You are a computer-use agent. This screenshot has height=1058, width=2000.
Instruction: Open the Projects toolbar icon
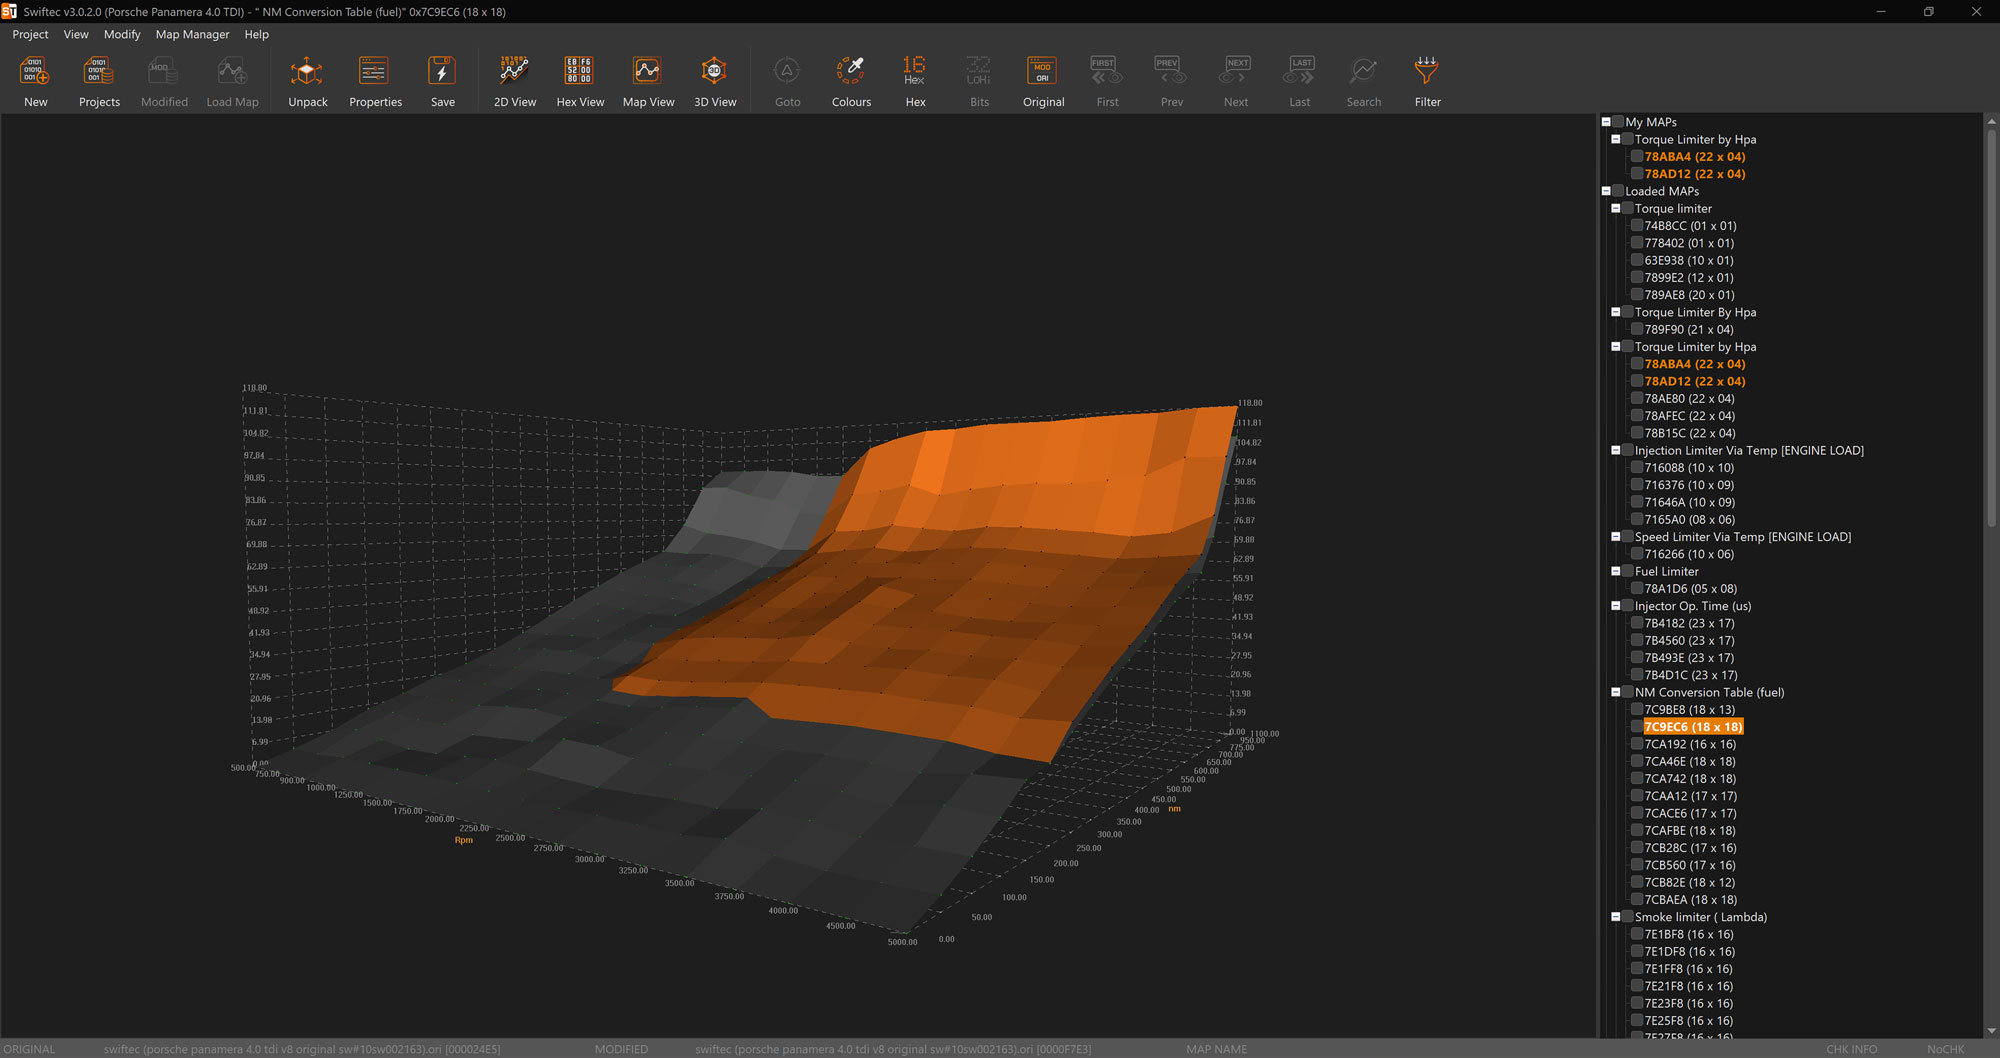(98, 72)
